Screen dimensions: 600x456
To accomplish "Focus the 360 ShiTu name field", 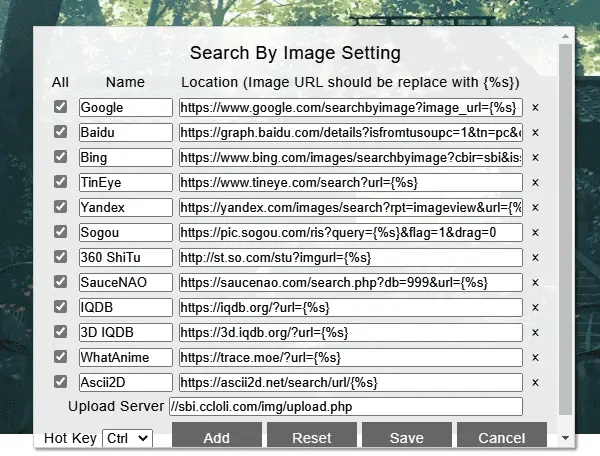I will point(126,257).
